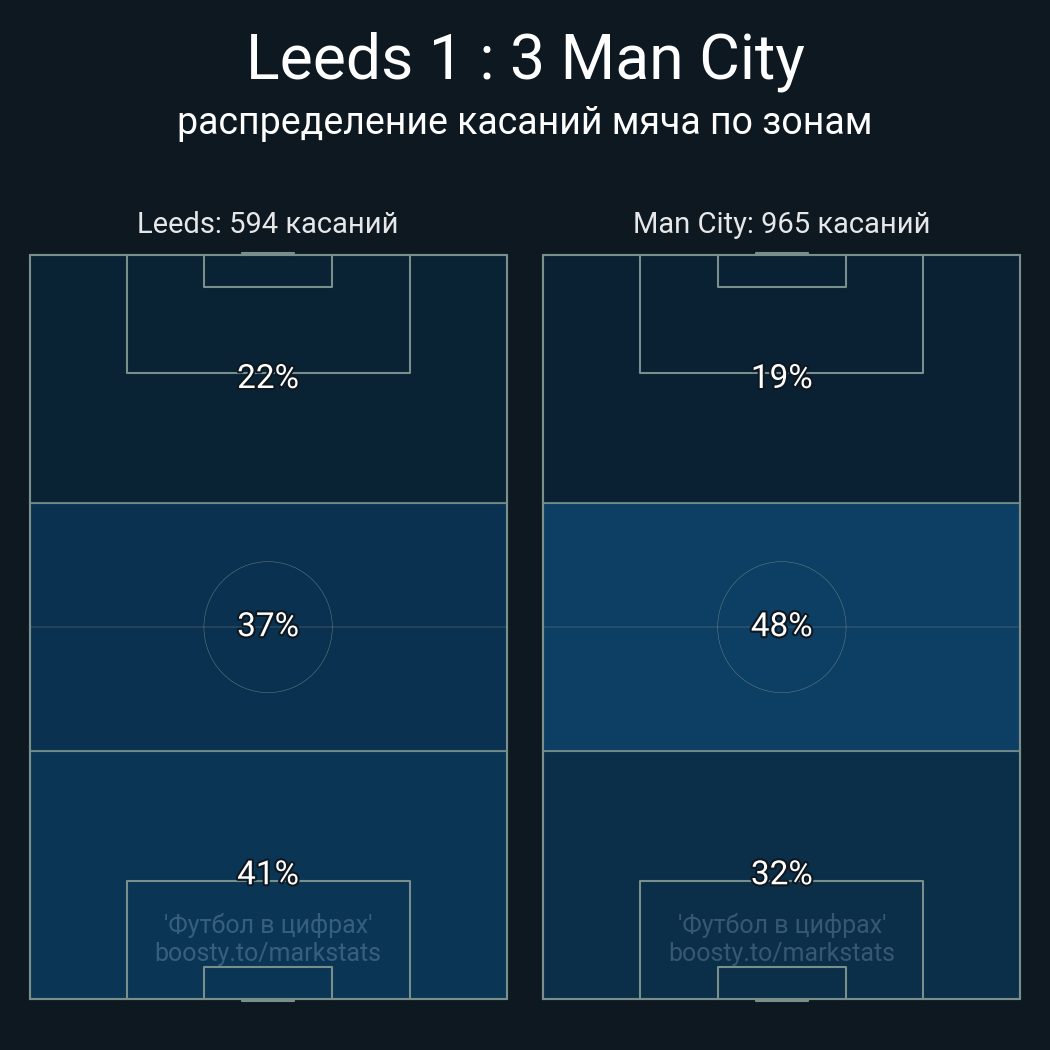Open the boosty.to/markstats link on the Man City pitch

[x=782, y=952]
